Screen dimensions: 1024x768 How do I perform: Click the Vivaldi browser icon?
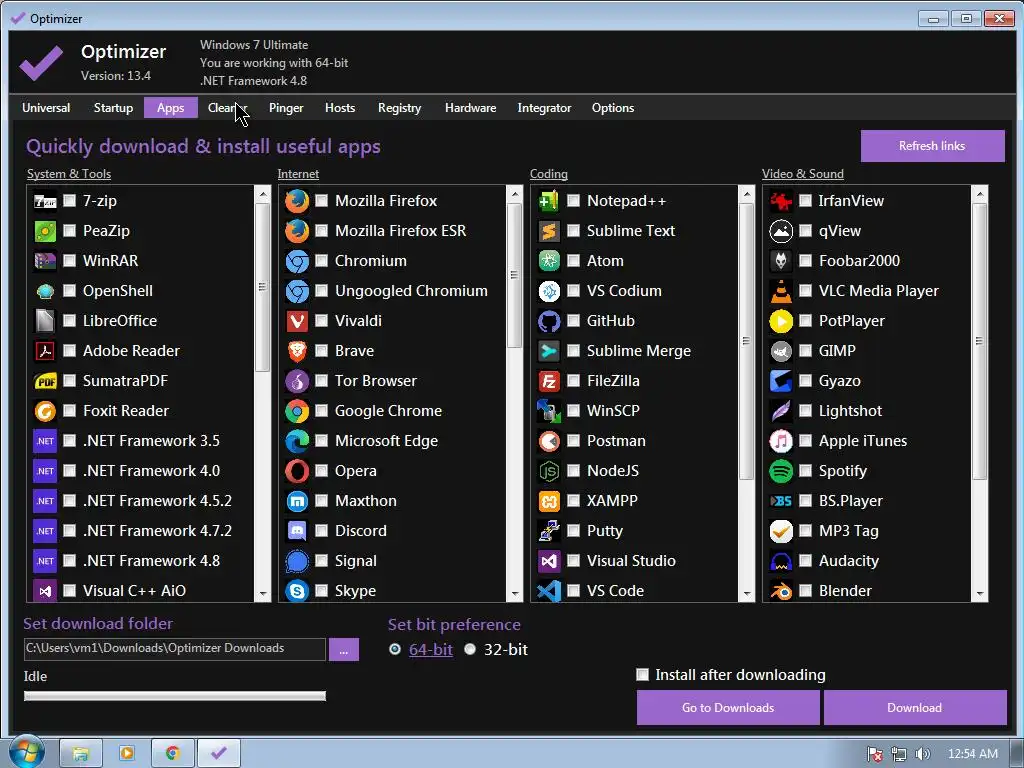[297, 321]
